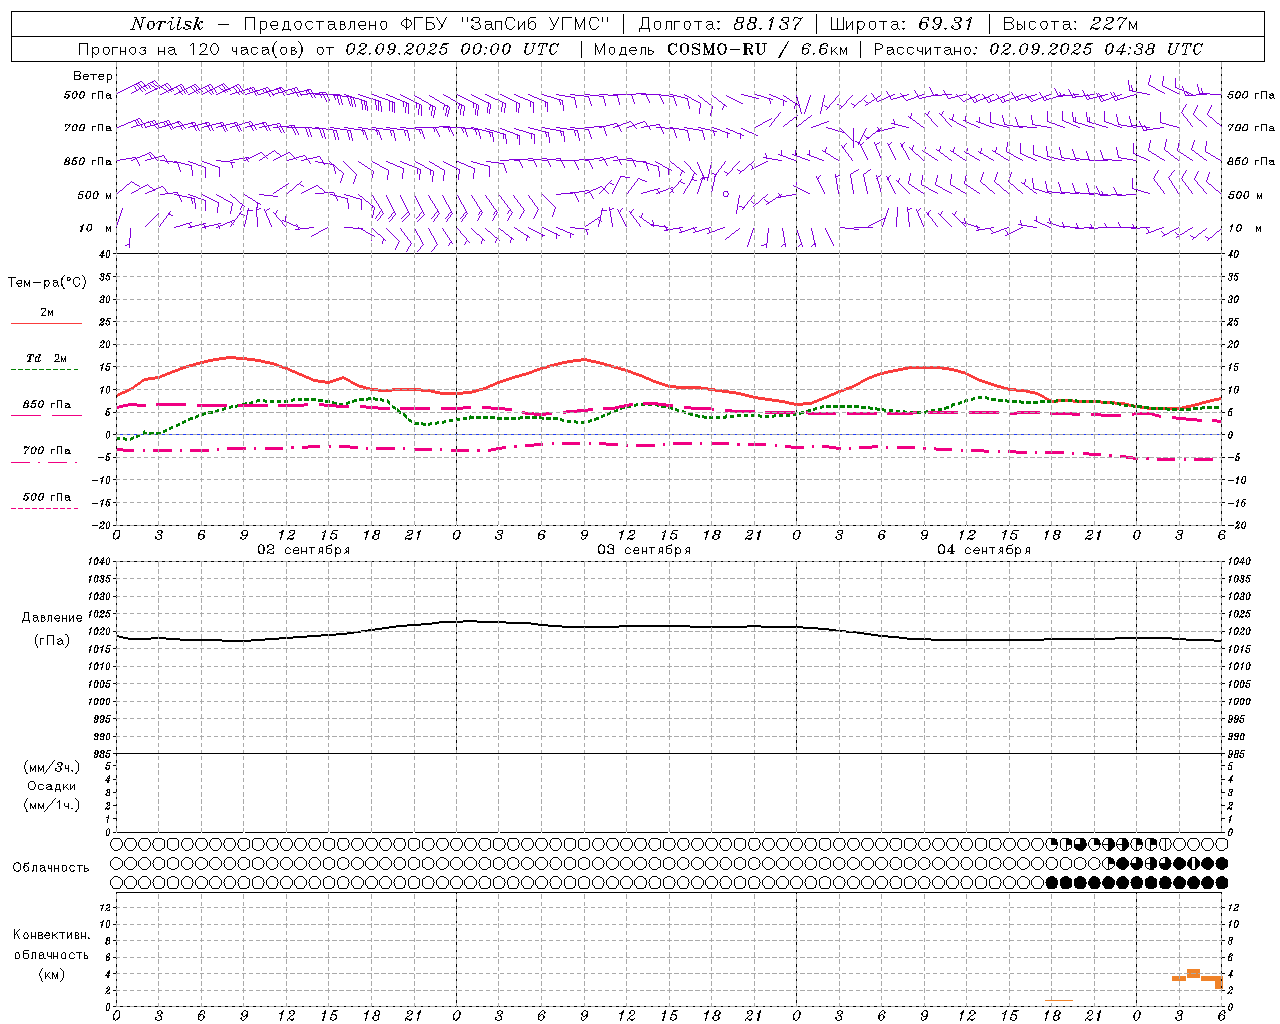Screen dimensions: 1280x1024
Task: Click the "Высота: 227м" elevation value
Action: (1069, 24)
